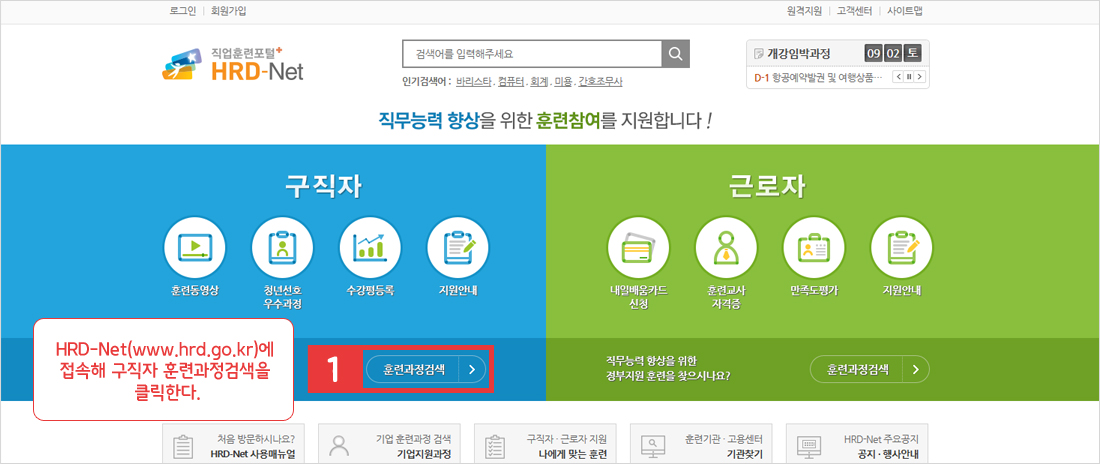
Task: Open 만족도평가 icon
Action: 814,248
